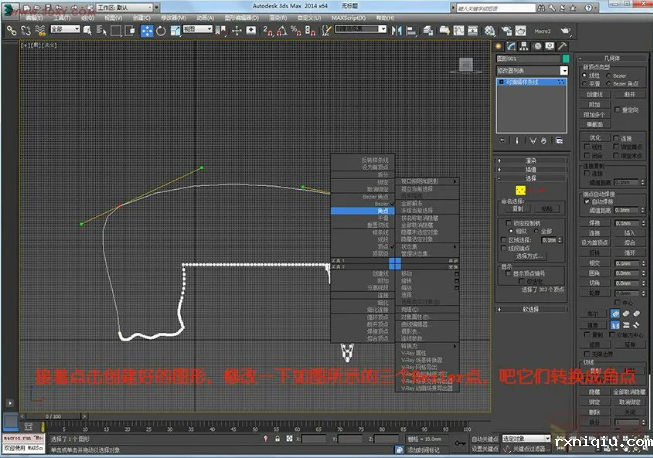Tick the 重定向 checkbox

[618, 110]
